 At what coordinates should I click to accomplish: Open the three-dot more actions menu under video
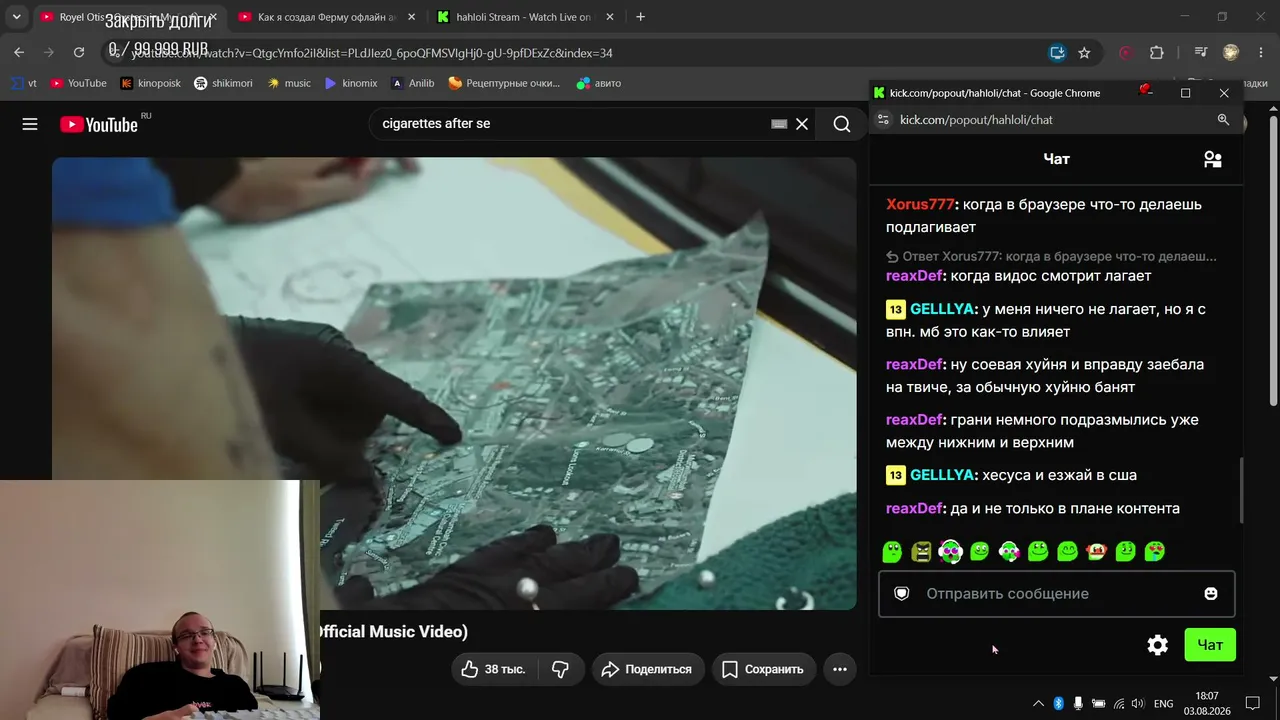point(840,669)
